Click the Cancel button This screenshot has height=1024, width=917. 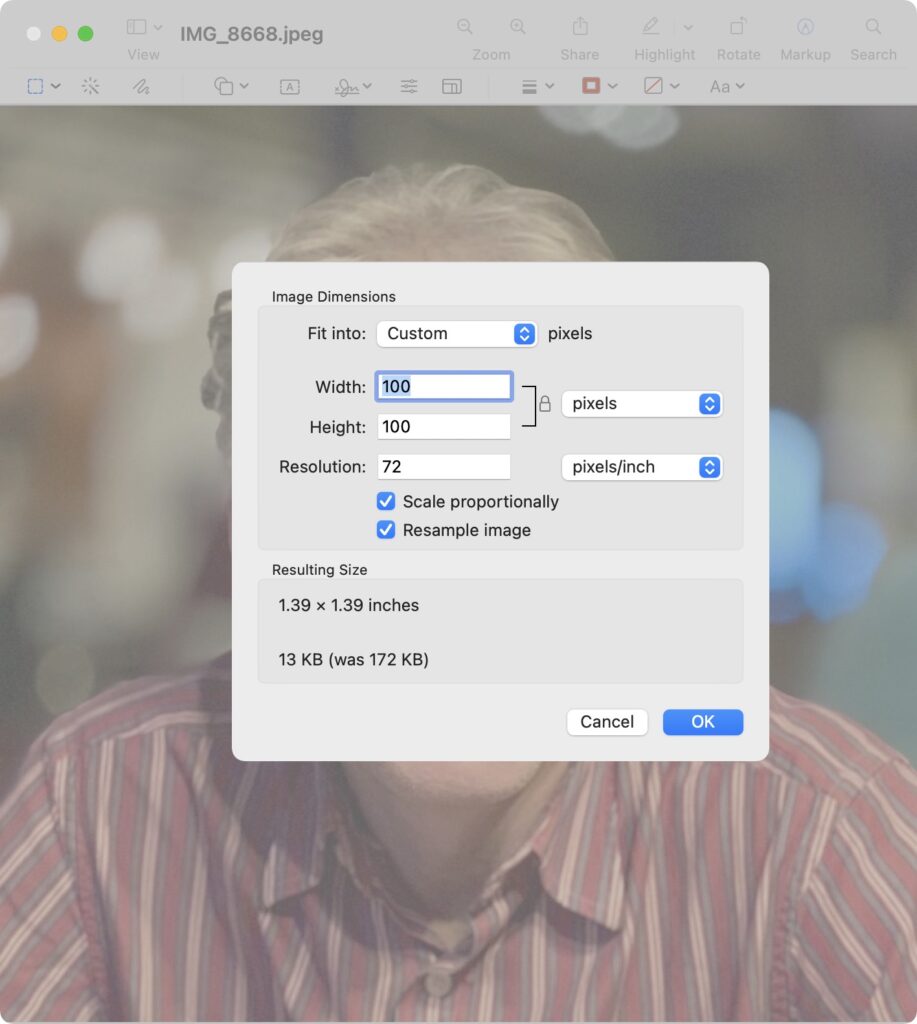pyautogui.click(x=607, y=722)
